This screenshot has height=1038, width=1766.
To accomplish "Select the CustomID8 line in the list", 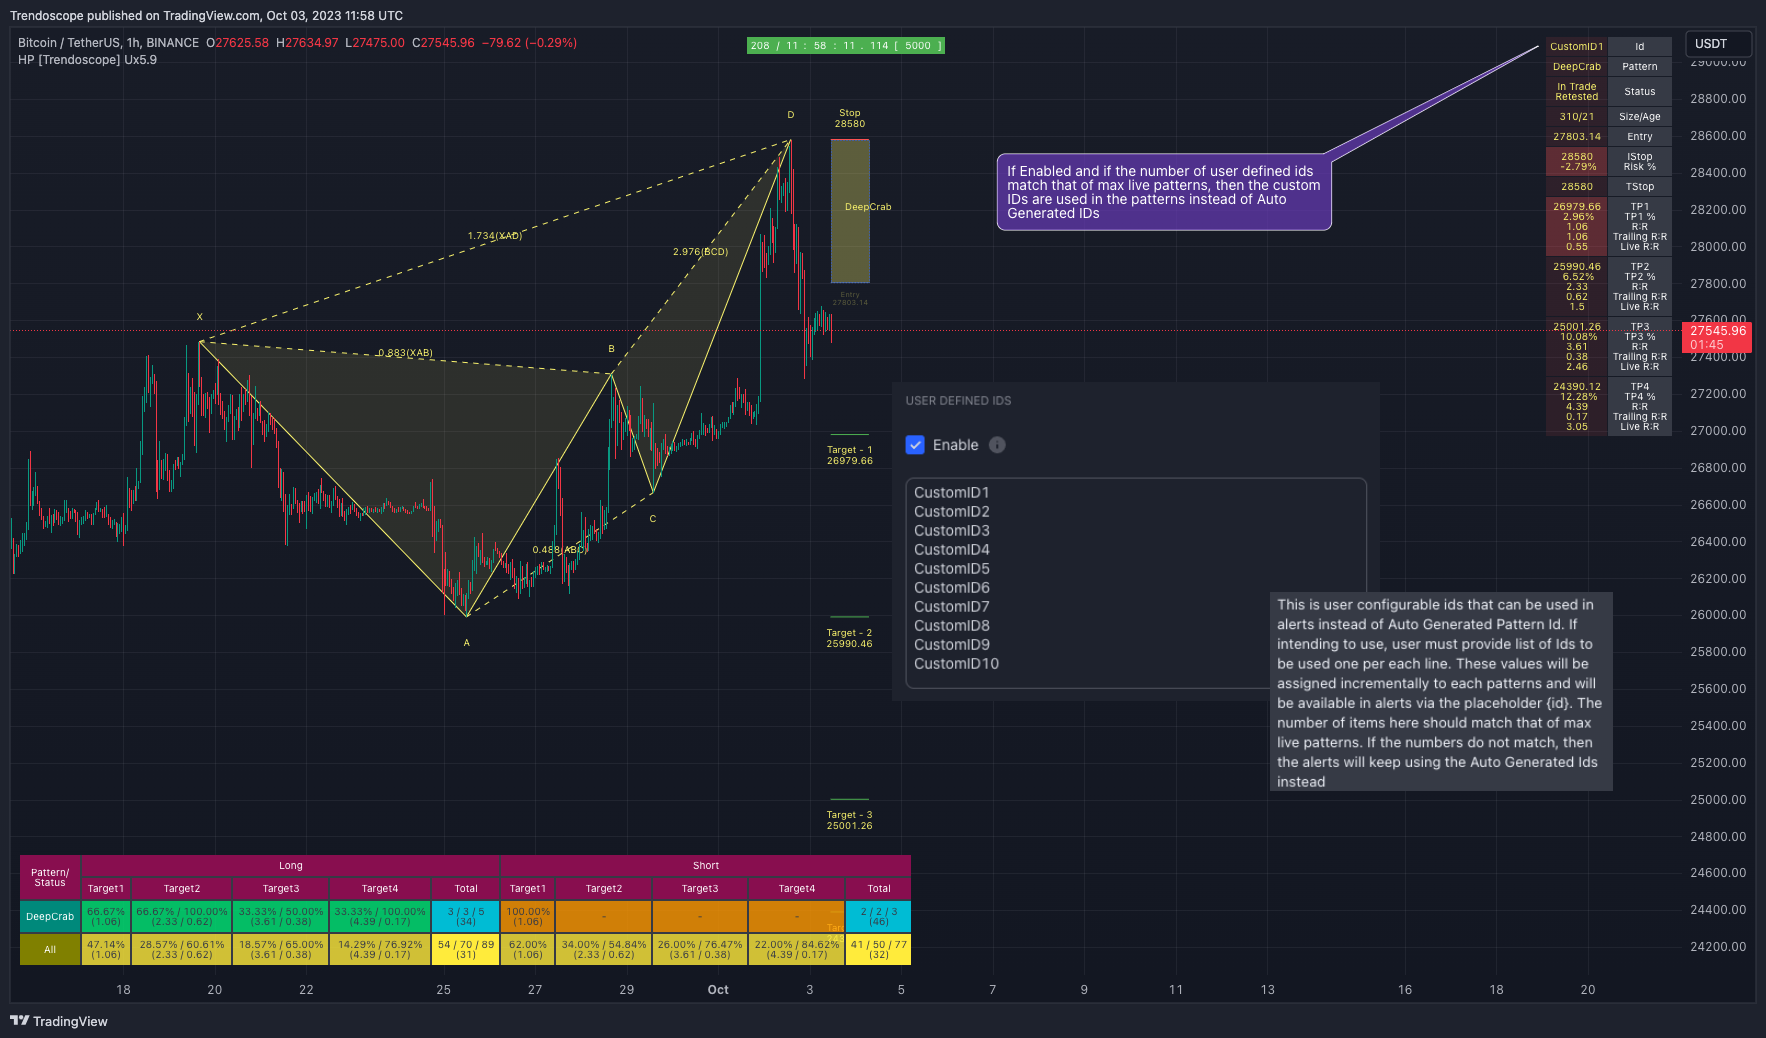I will coord(951,626).
